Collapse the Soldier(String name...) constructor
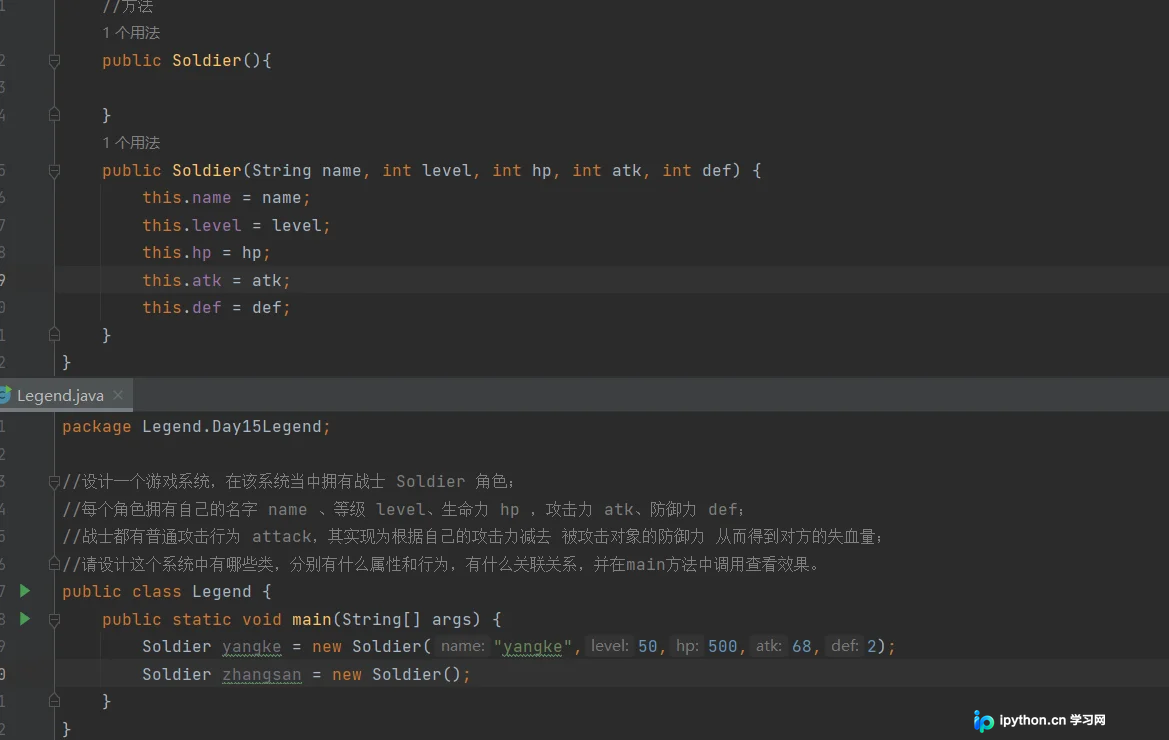1169x740 pixels. pyautogui.click(x=54, y=171)
